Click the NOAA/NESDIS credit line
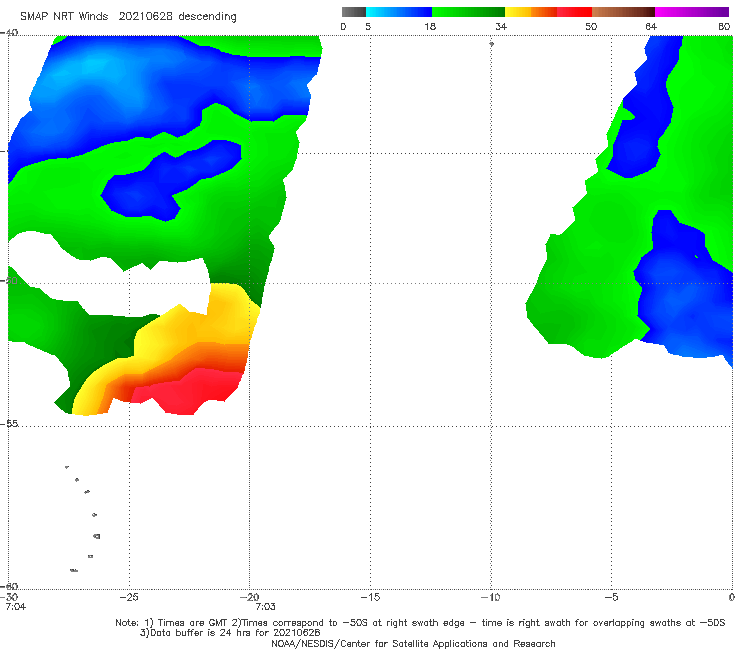 click(x=413, y=644)
